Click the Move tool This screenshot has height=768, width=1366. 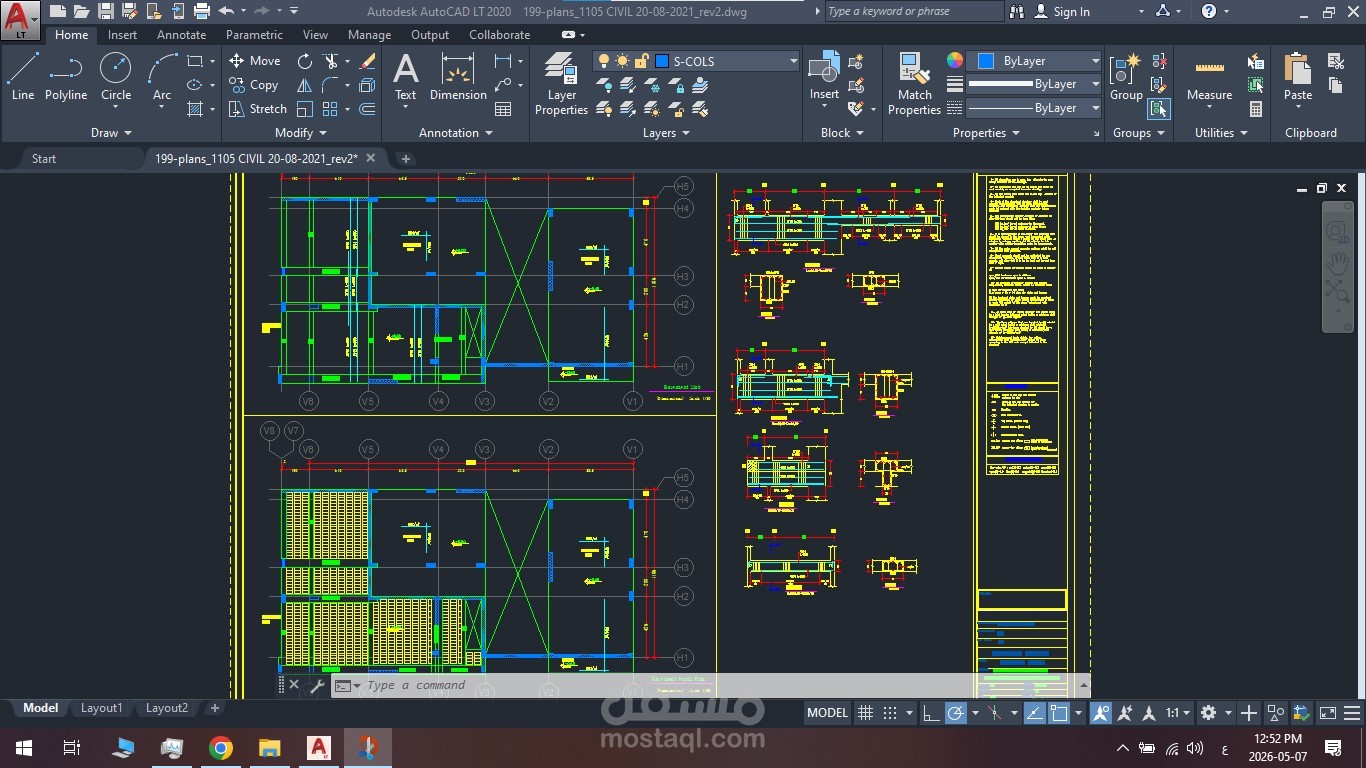pyautogui.click(x=255, y=61)
